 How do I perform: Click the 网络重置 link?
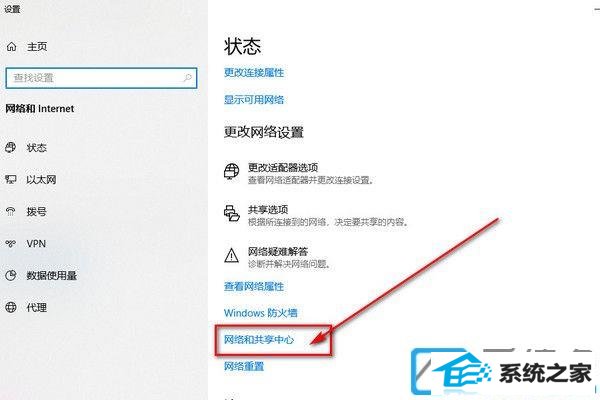[x=244, y=366]
